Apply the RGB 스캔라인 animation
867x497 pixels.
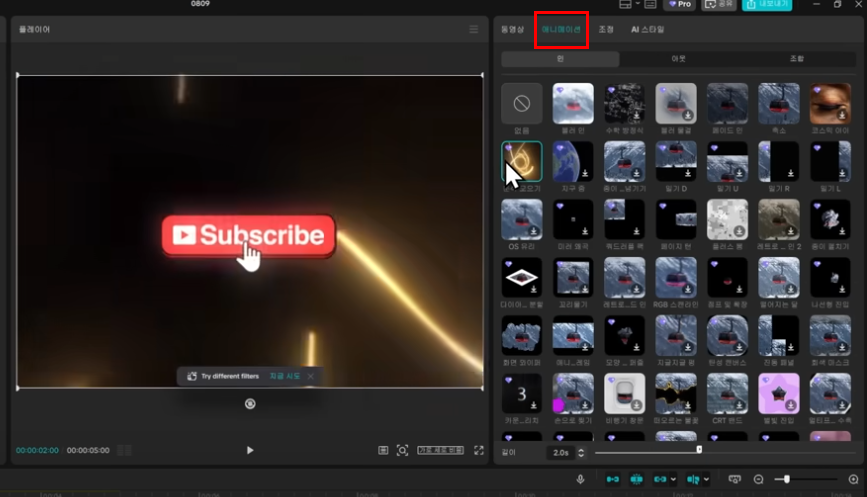[676, 278]
